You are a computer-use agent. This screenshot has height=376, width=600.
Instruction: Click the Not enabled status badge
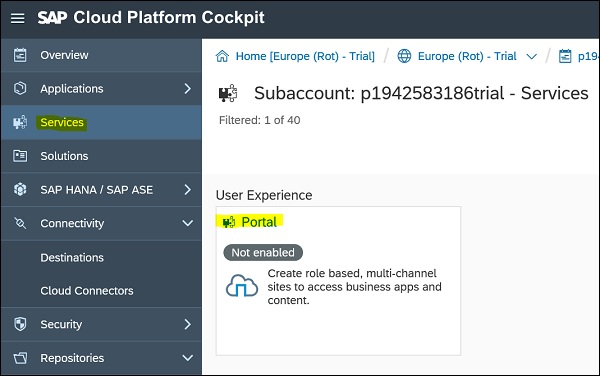coord(263,252)
